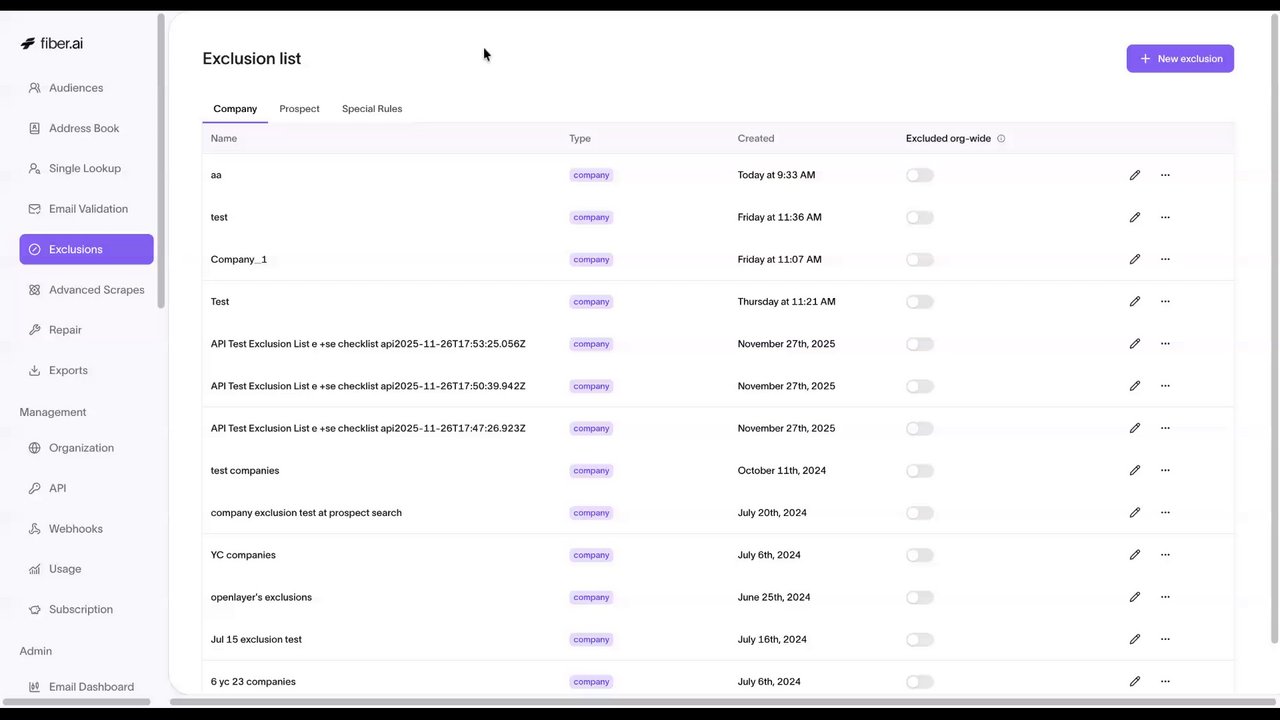The width and height of the screenshot is (1280, 720).
Task: Toggle org-wide exclusion for 'aa'
Action: coord(919,175)
